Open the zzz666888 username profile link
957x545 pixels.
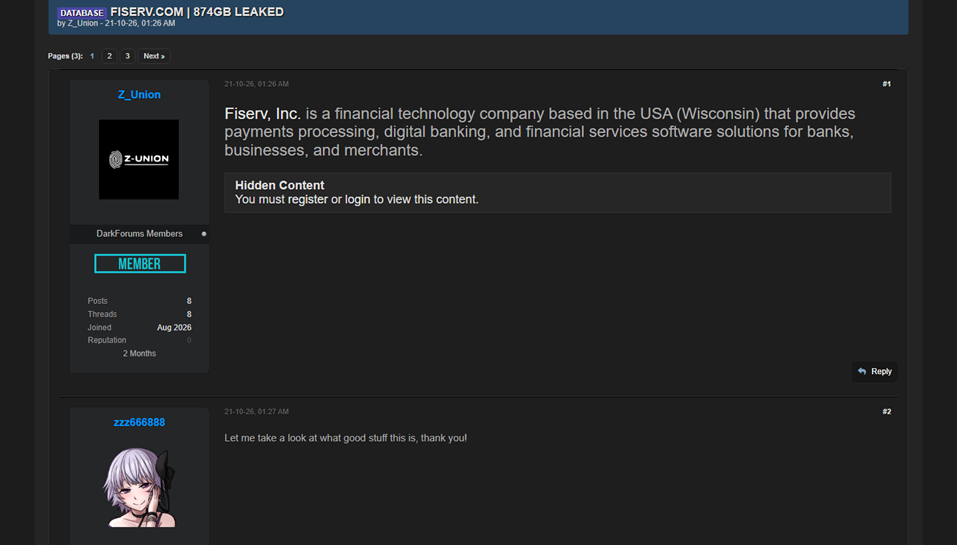[139, 422]
